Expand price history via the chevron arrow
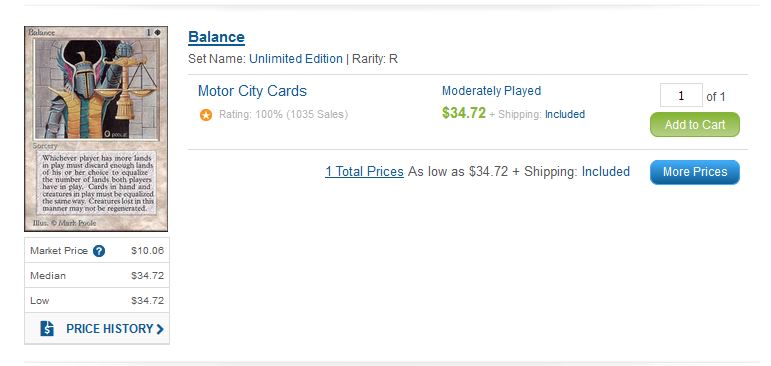This screenshot has width=771, height=366. 160,329
